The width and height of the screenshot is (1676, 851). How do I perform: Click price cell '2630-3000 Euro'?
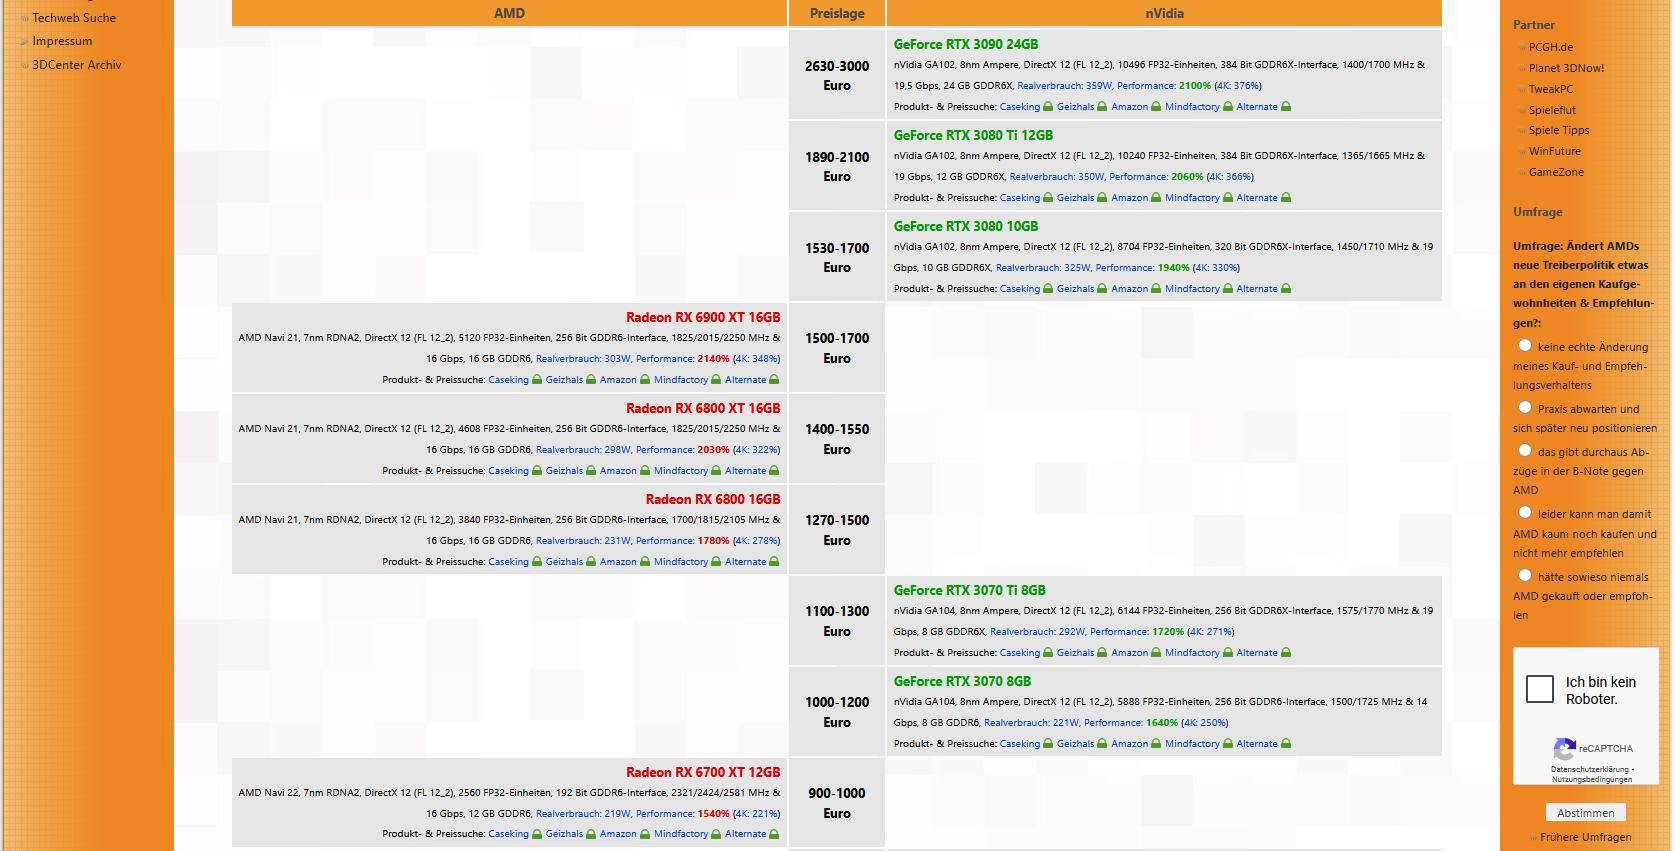pyautogui.click(x=837, y=76)
